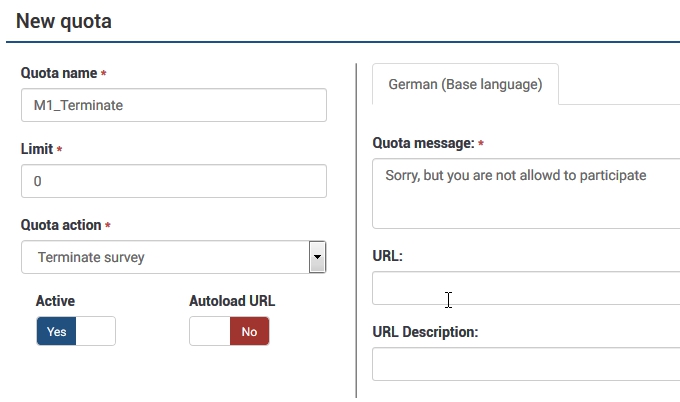Click the blue Yes on Active switch
This screenshot has height=402, width=680.
[x=56, y=332]
